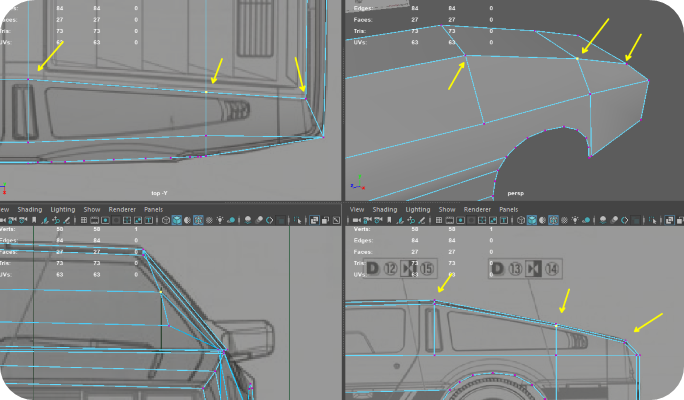Click Bookmarks icon in left lower panel
Viewport: 684px width, 400px height.
(x=34, y=220)
